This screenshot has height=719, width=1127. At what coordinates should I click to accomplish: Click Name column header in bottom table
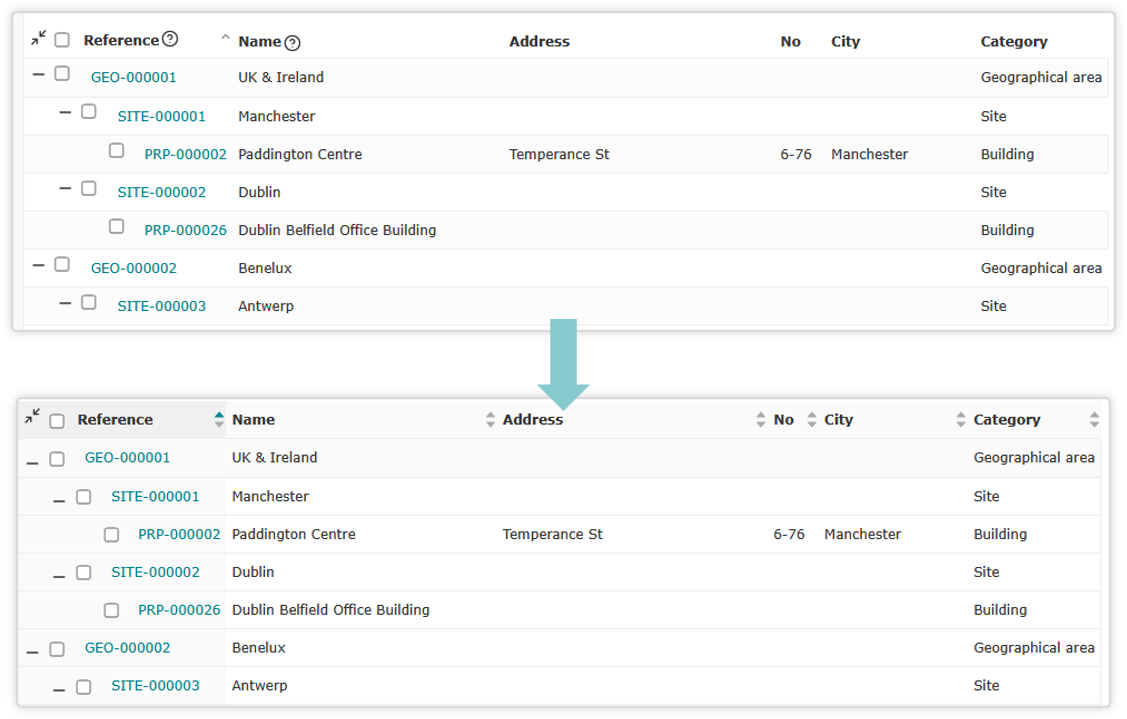click(x=254, y=420)
